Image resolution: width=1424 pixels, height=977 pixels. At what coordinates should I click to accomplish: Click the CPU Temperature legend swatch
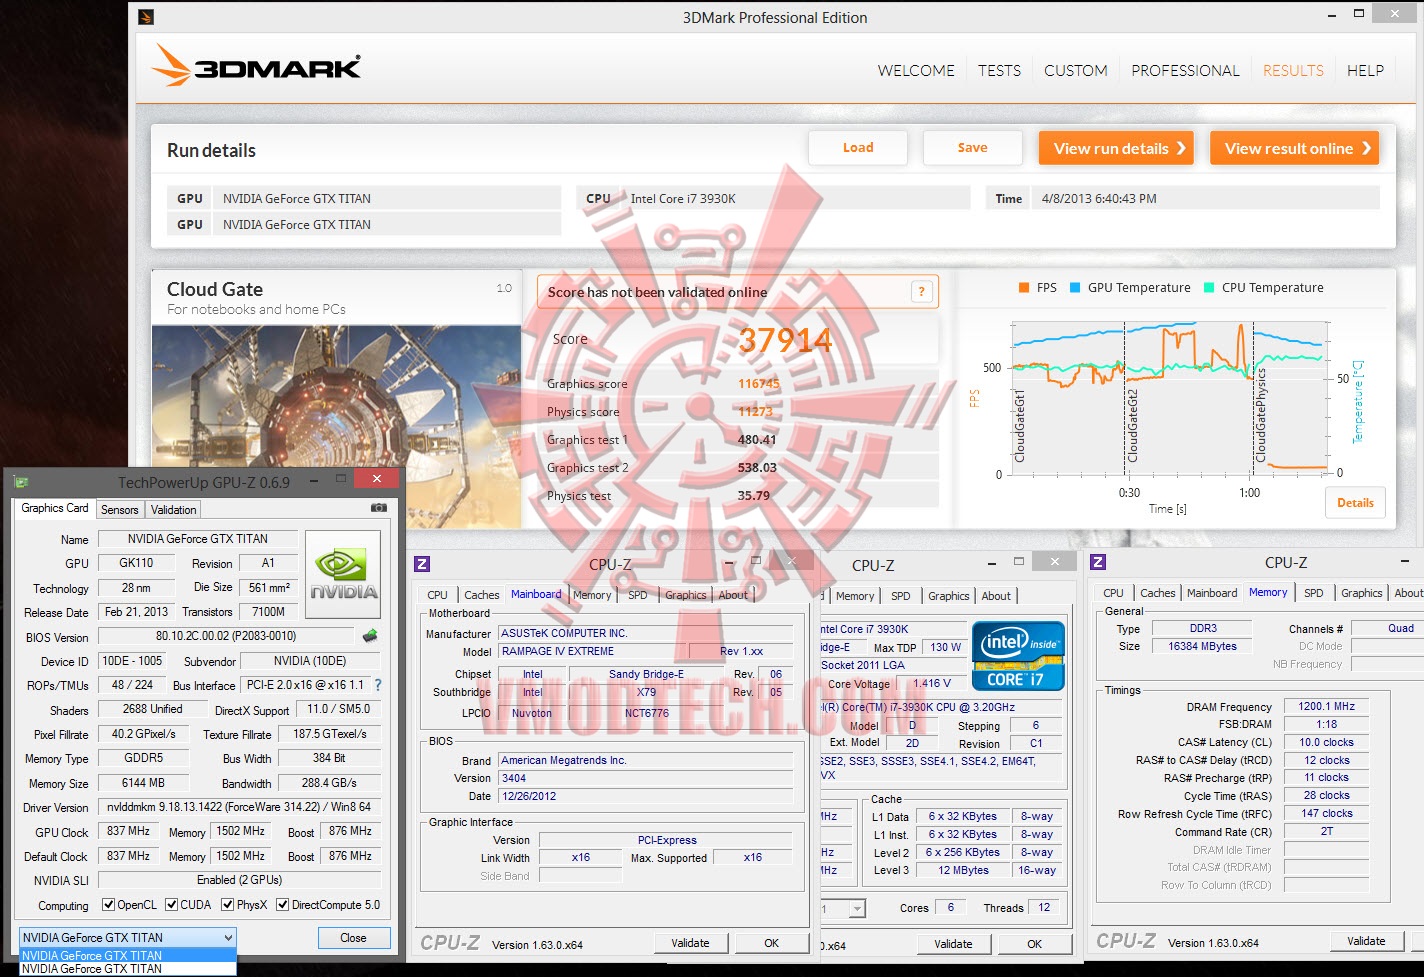click(x=1209, y=288)
